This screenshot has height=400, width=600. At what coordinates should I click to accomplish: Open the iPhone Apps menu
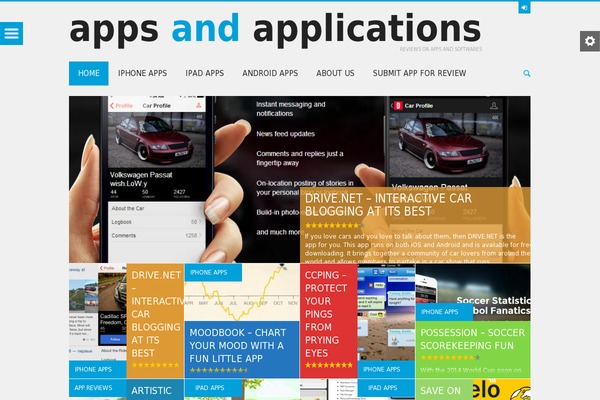142,73
